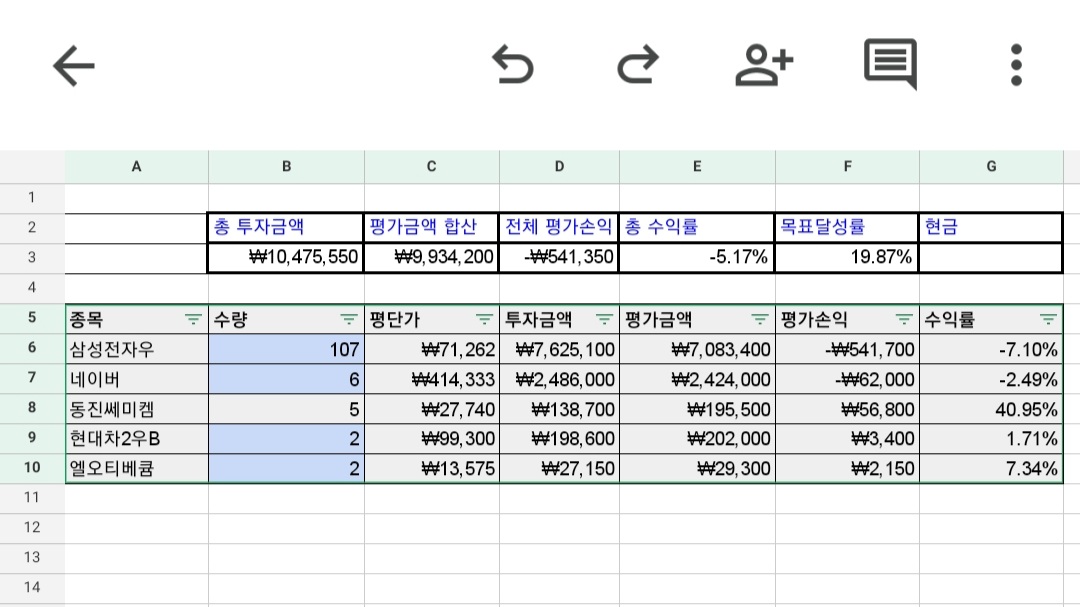Screen dimensions: 1080x607
Task: Select the ₩56,800 cell
Action: pos(847,409)
